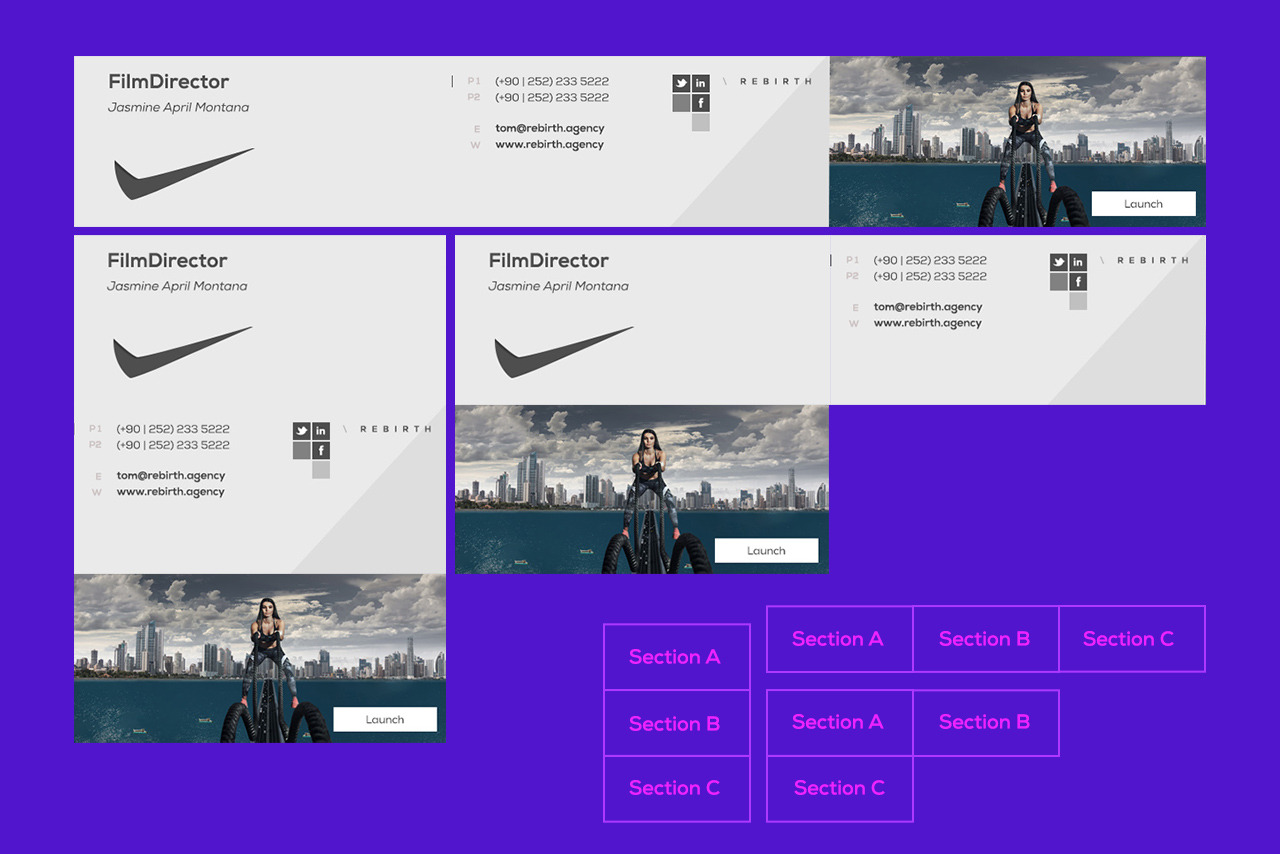
Task: Click the Facebook icon in the top wide banner
Action: coord(700,103)
